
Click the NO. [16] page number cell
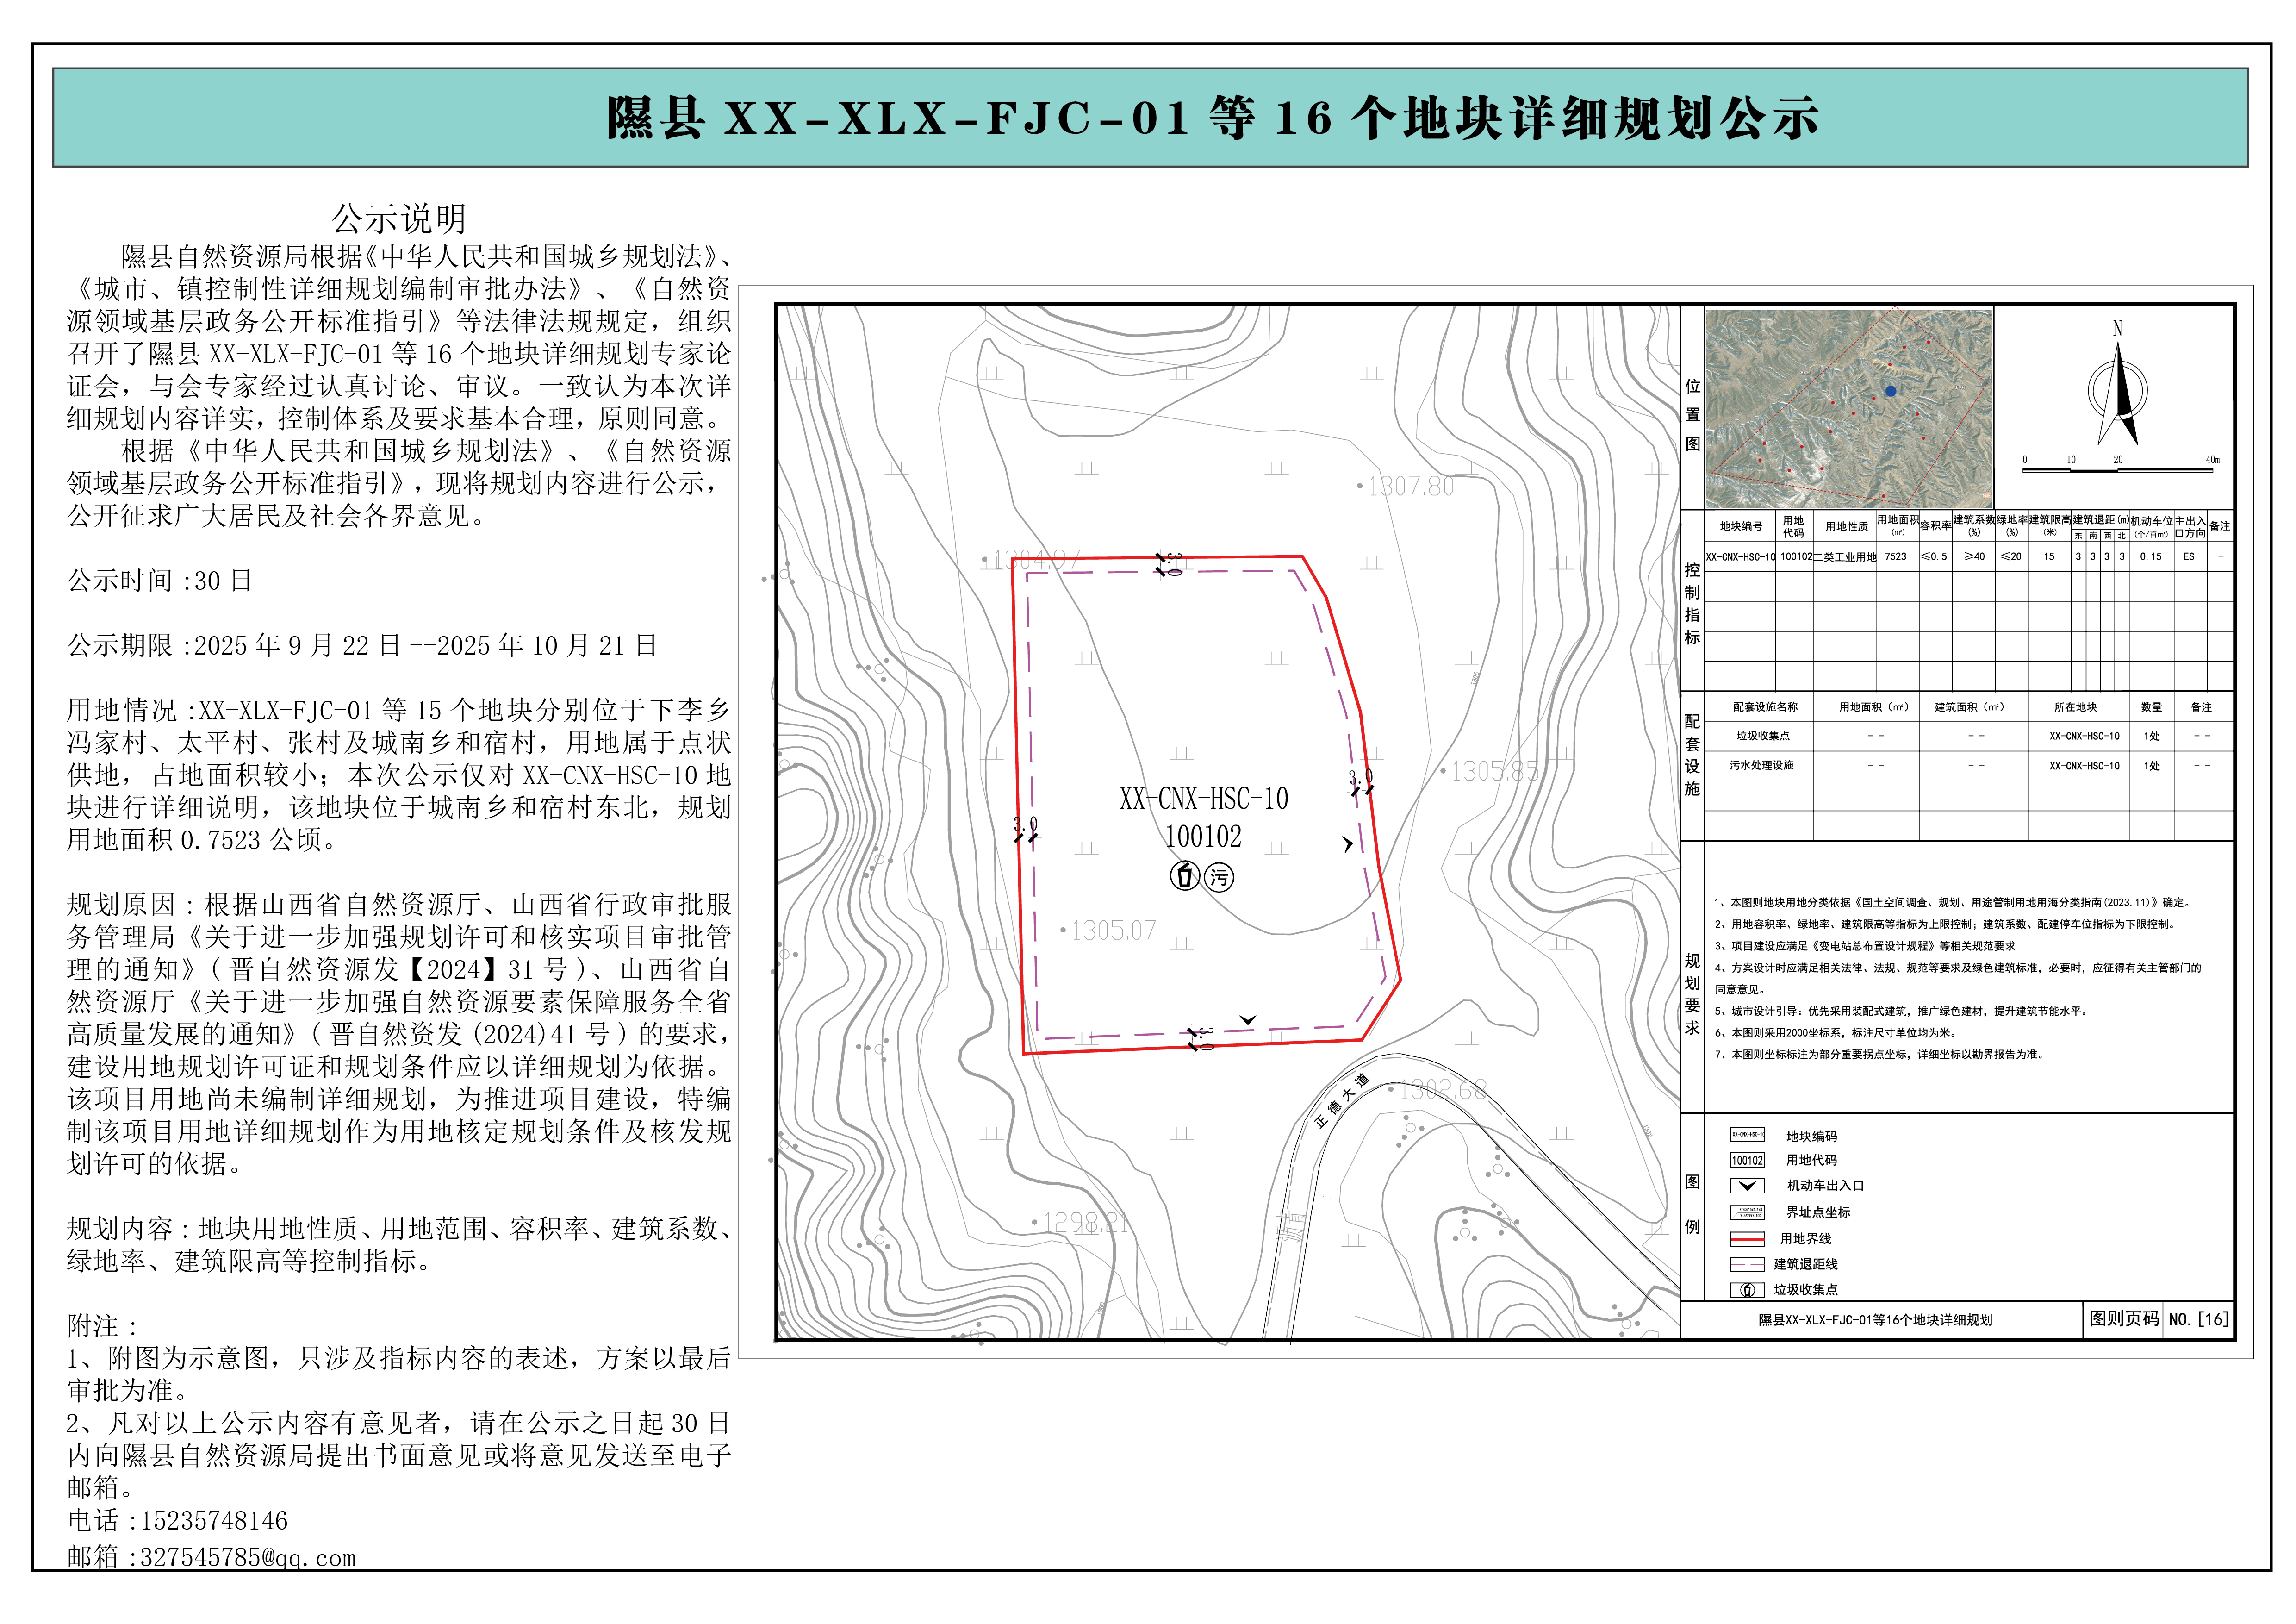click(2197, 1319)
